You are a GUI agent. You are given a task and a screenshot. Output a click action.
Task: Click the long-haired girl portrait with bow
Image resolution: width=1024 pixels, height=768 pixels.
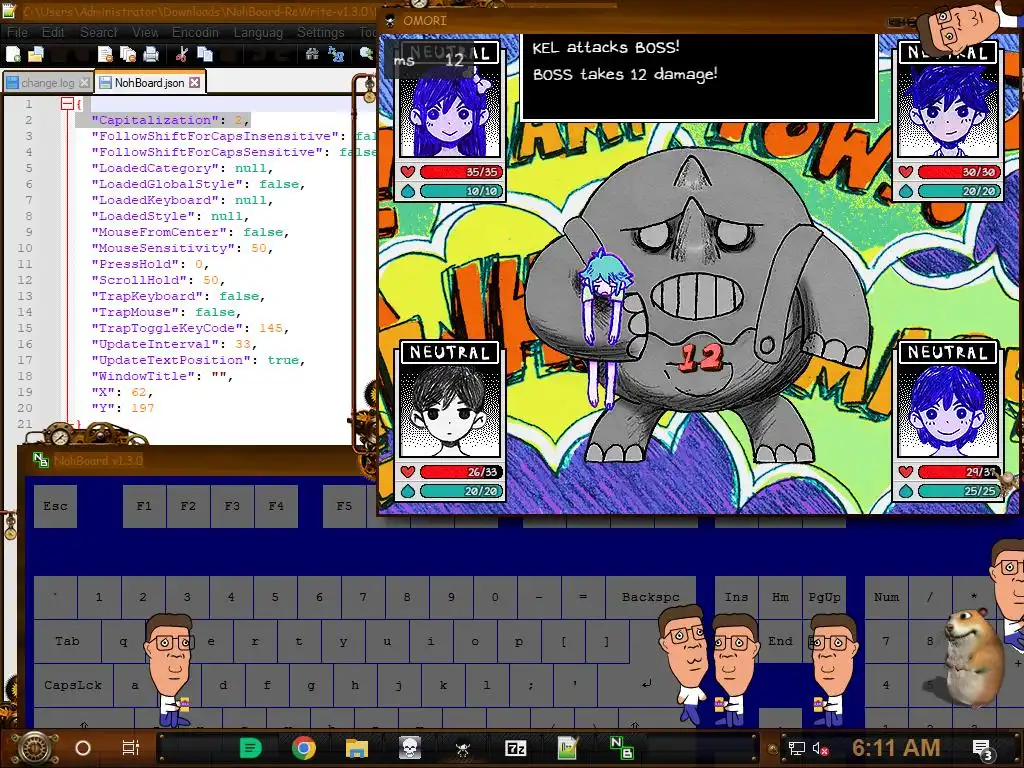[450, 111]
